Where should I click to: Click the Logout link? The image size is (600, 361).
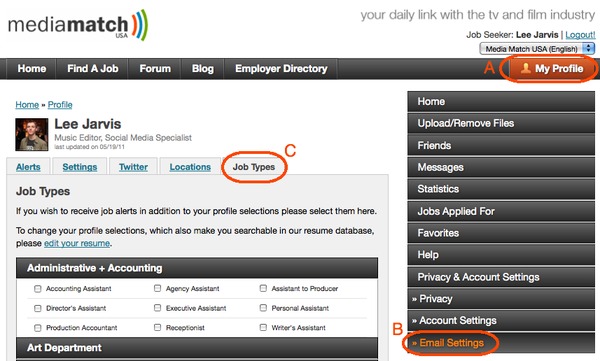pyautogui.click(x=580, y=35)
